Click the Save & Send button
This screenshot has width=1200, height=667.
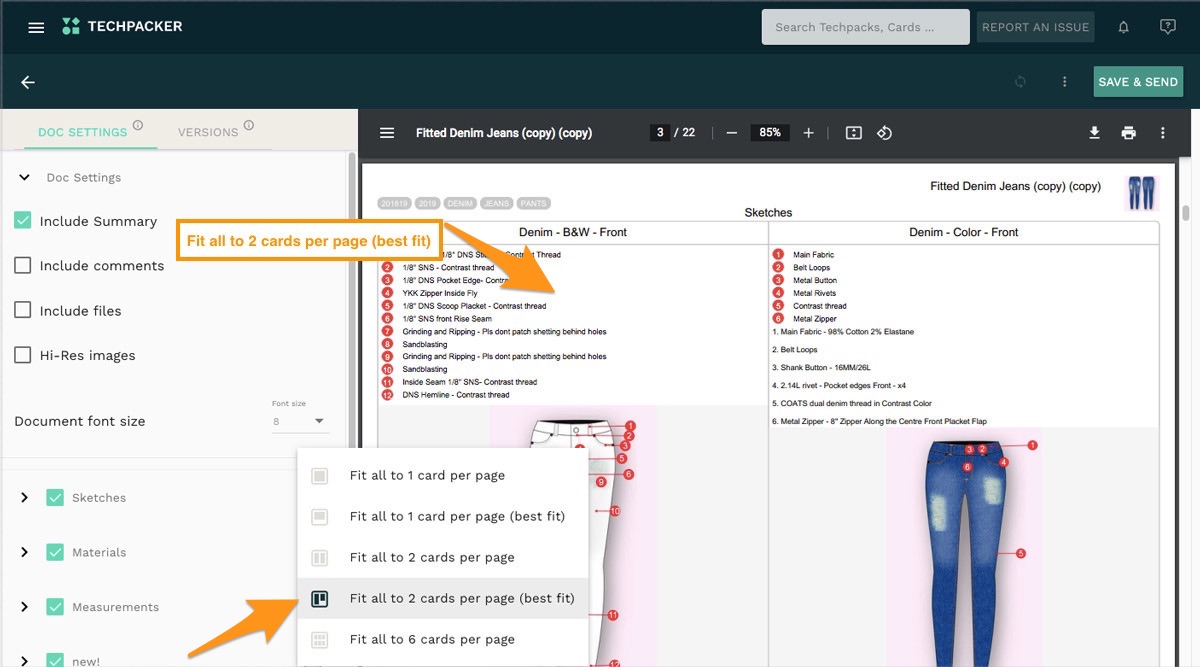point(1138,82)
